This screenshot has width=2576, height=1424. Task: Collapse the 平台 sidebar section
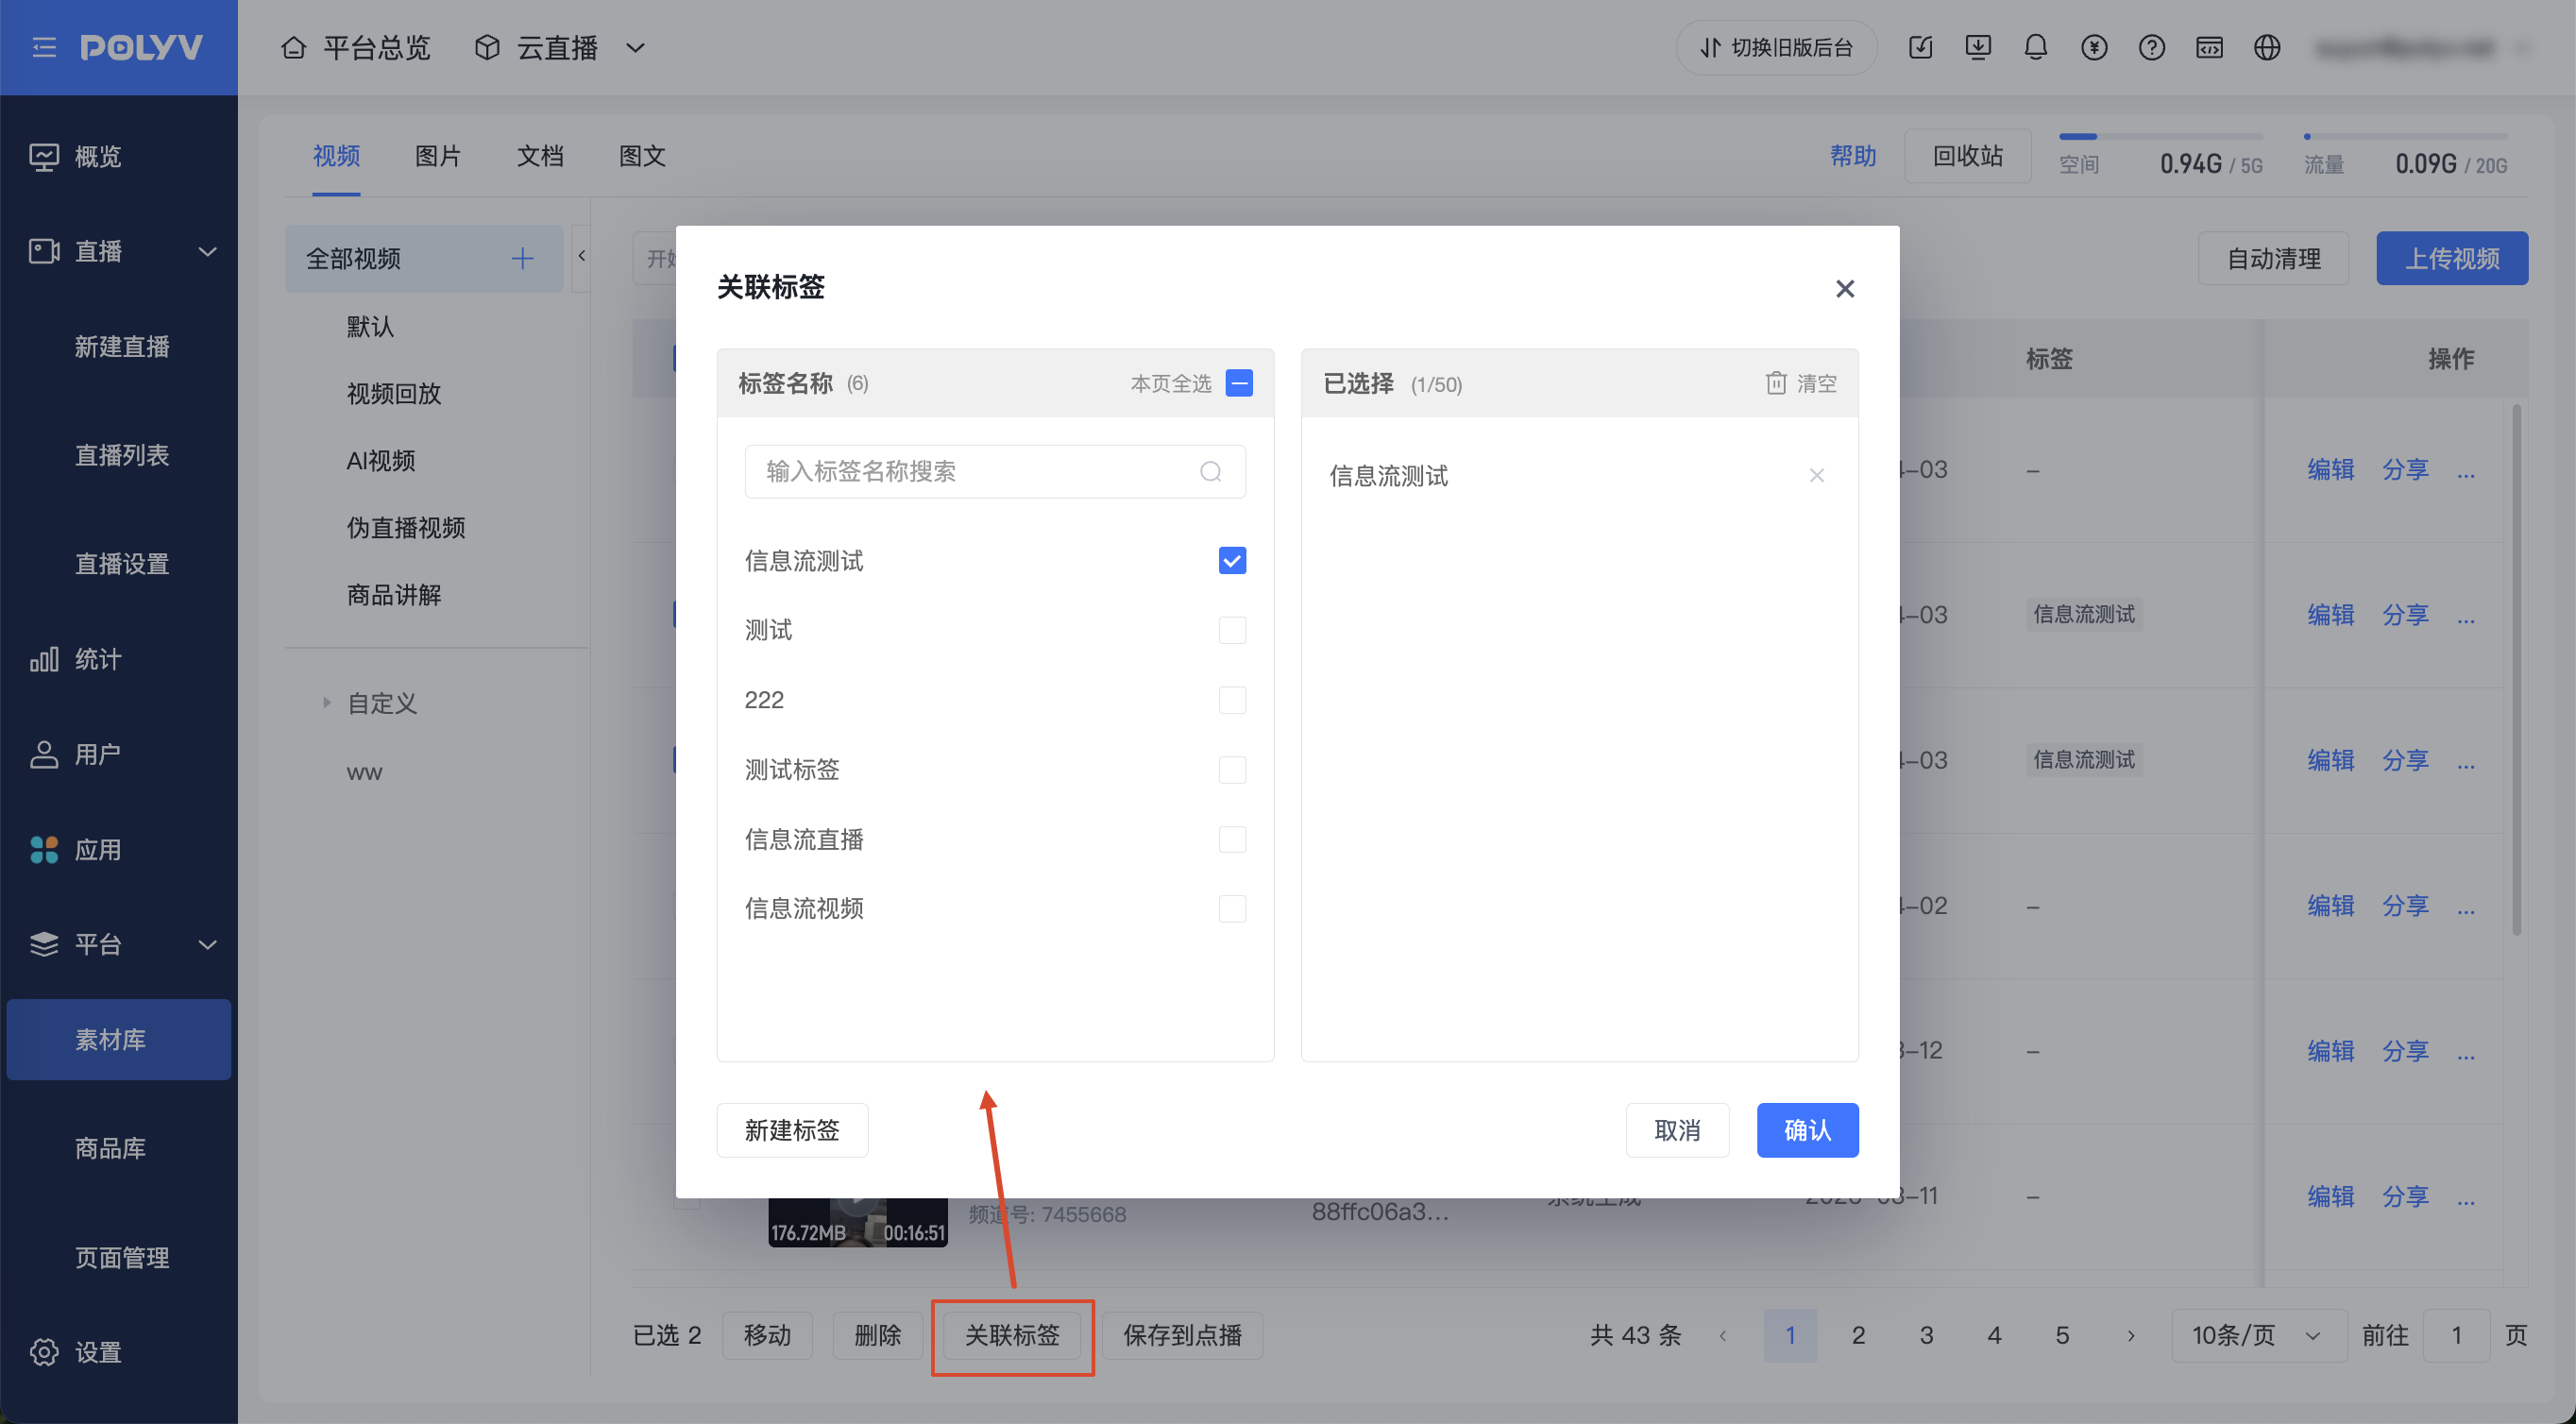207,944
